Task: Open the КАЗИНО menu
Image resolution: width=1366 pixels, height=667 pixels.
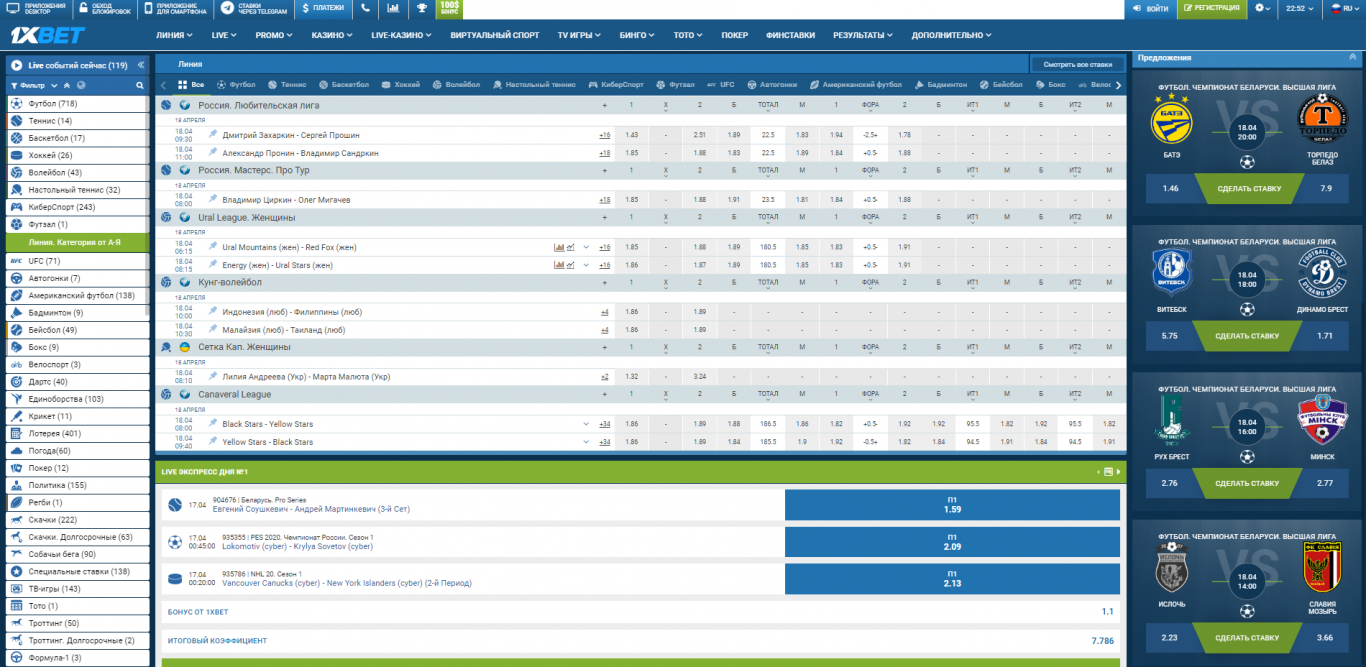Action: point(332,35)
